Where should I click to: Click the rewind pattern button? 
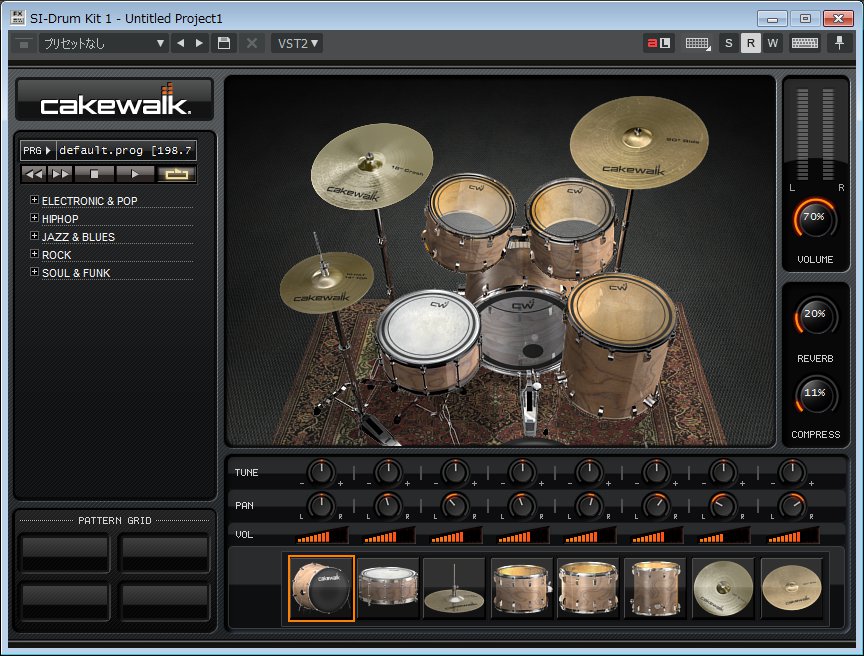34,174
